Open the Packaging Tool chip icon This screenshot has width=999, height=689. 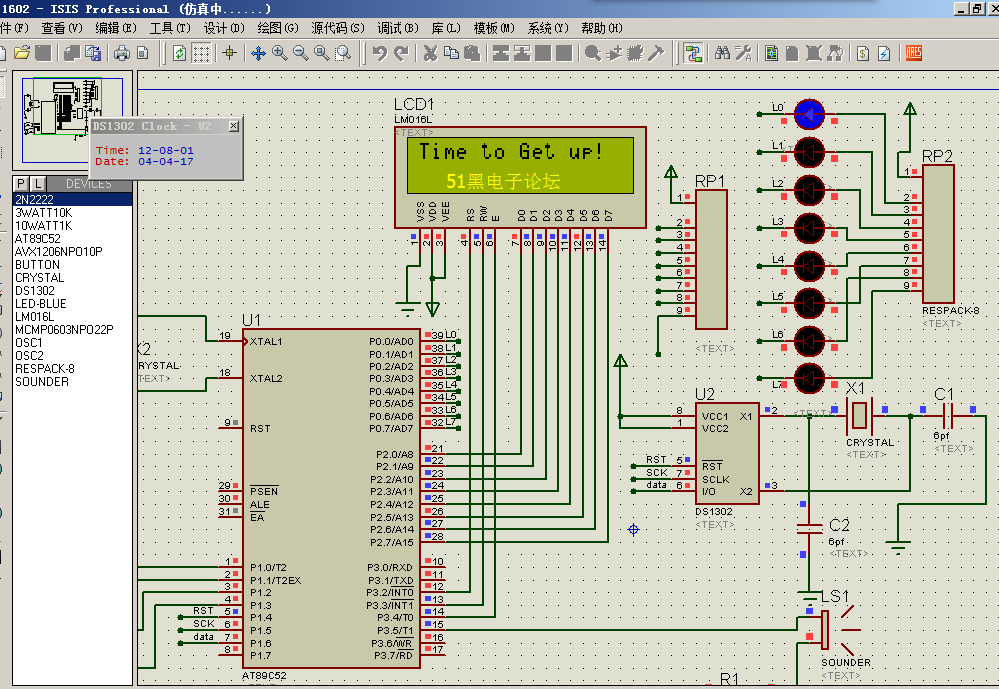tap(635, 53)
